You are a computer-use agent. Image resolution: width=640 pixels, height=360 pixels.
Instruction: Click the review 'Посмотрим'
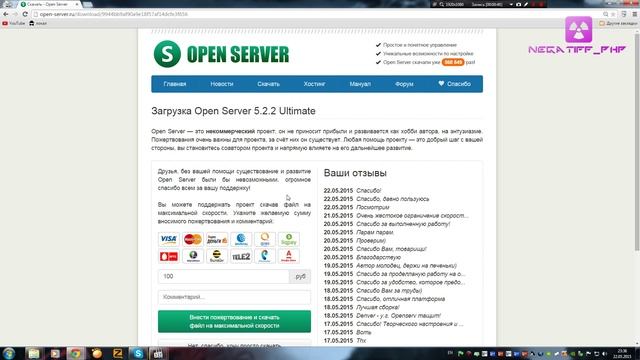click(x=373, y=207)
